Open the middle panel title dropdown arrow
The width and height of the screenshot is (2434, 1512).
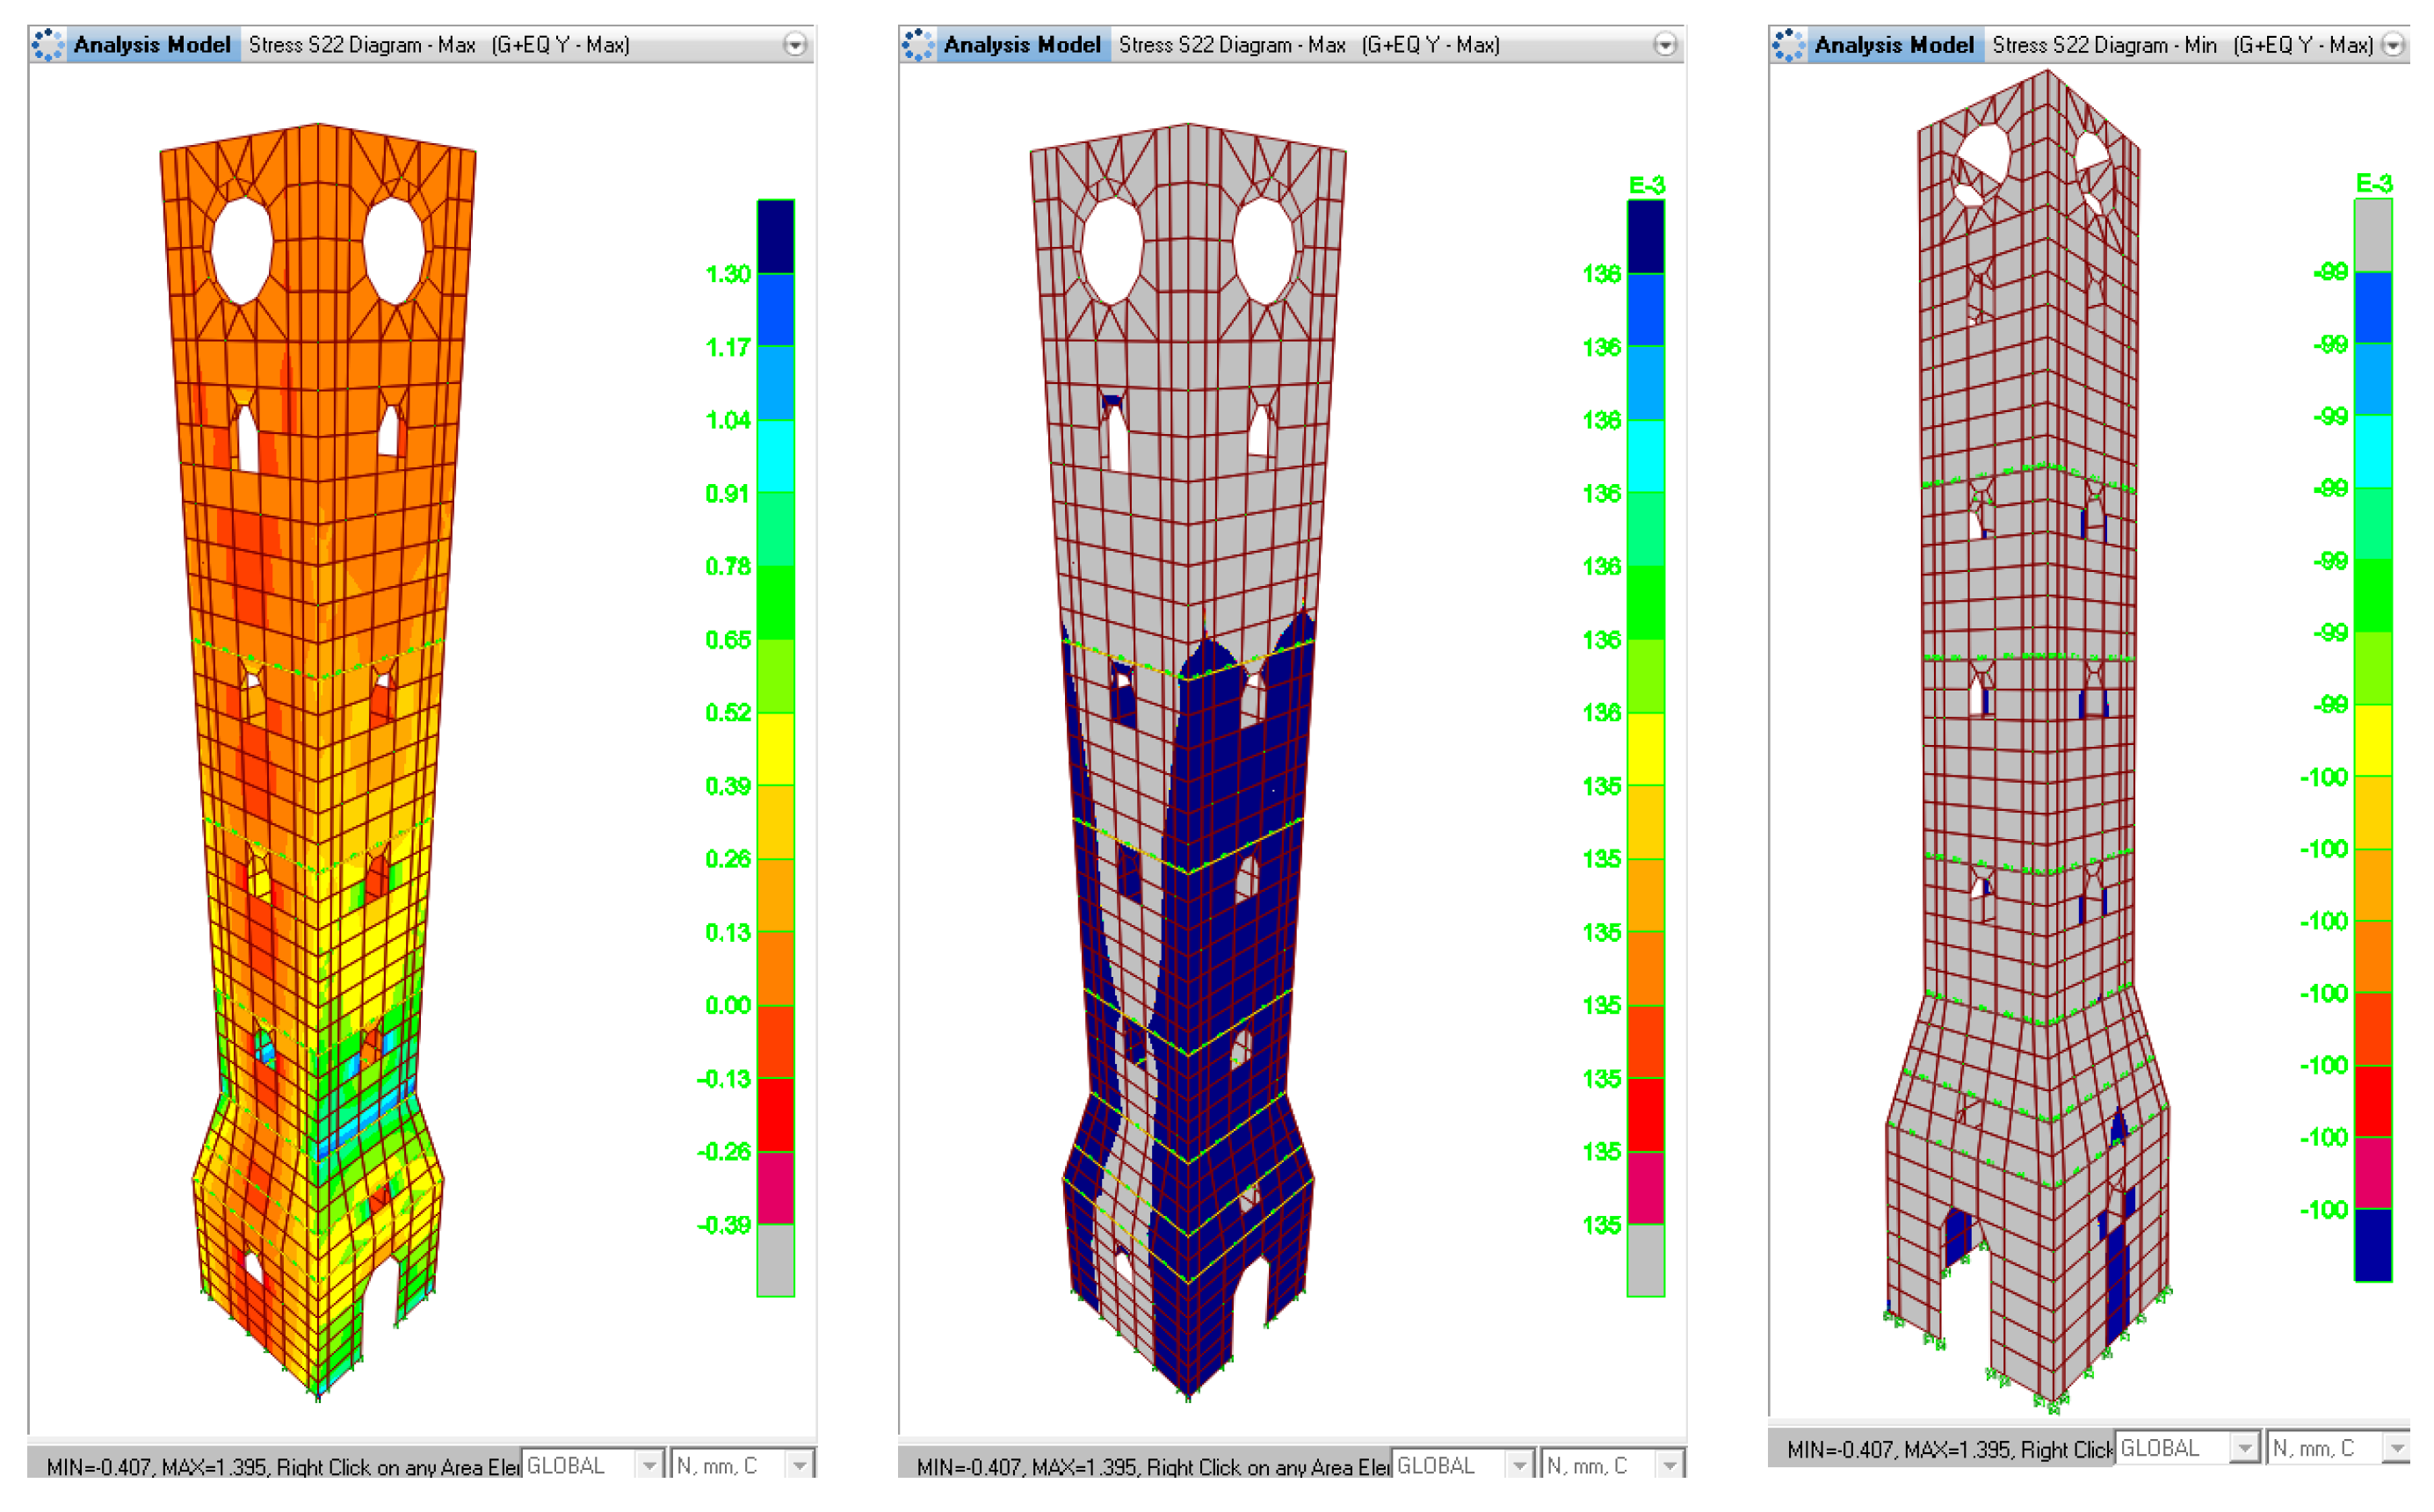pyautogui.click(x=1665, y=45)
